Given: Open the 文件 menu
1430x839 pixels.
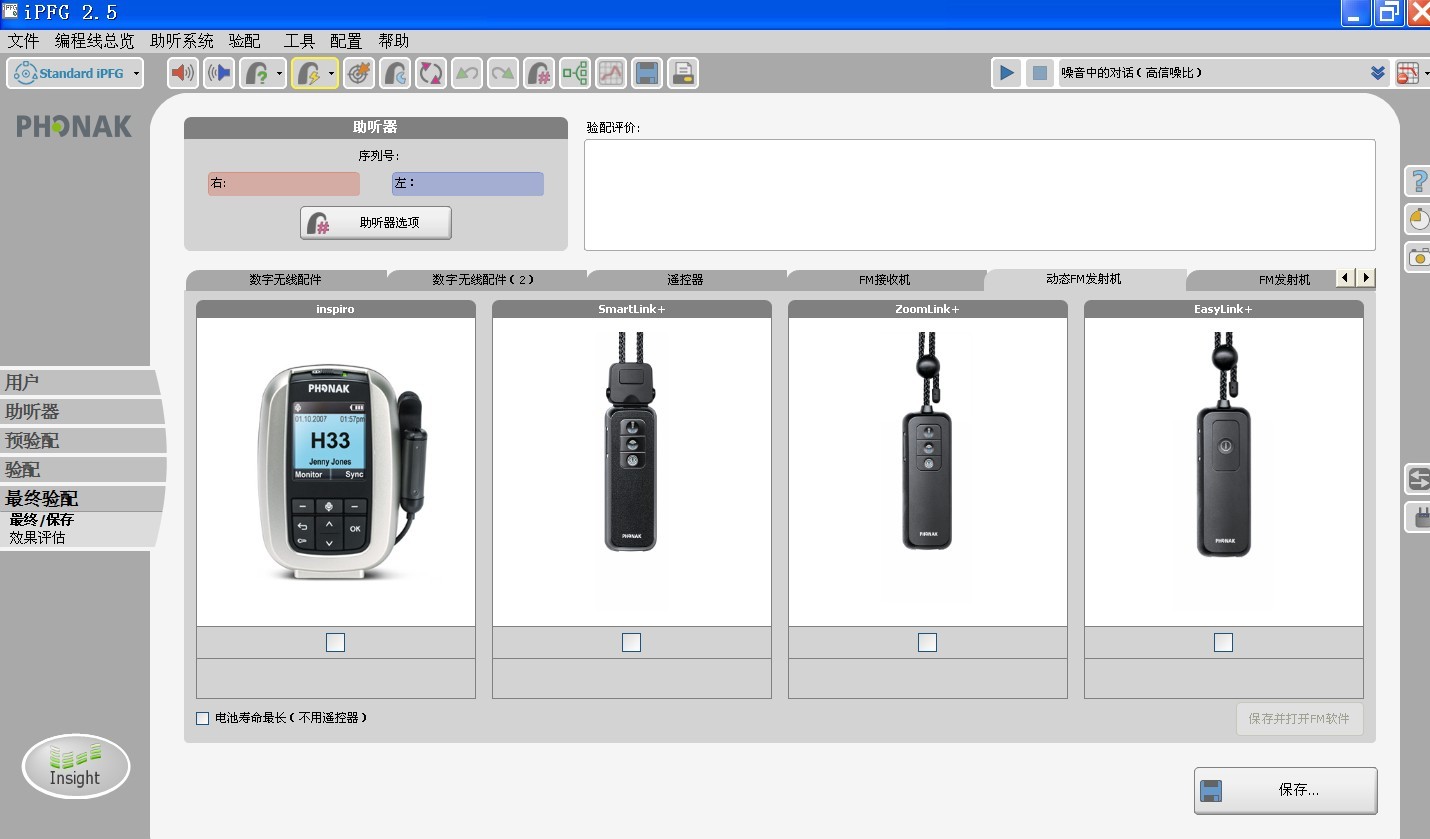Looking at the screenshot, I should (x=23, y=41).
